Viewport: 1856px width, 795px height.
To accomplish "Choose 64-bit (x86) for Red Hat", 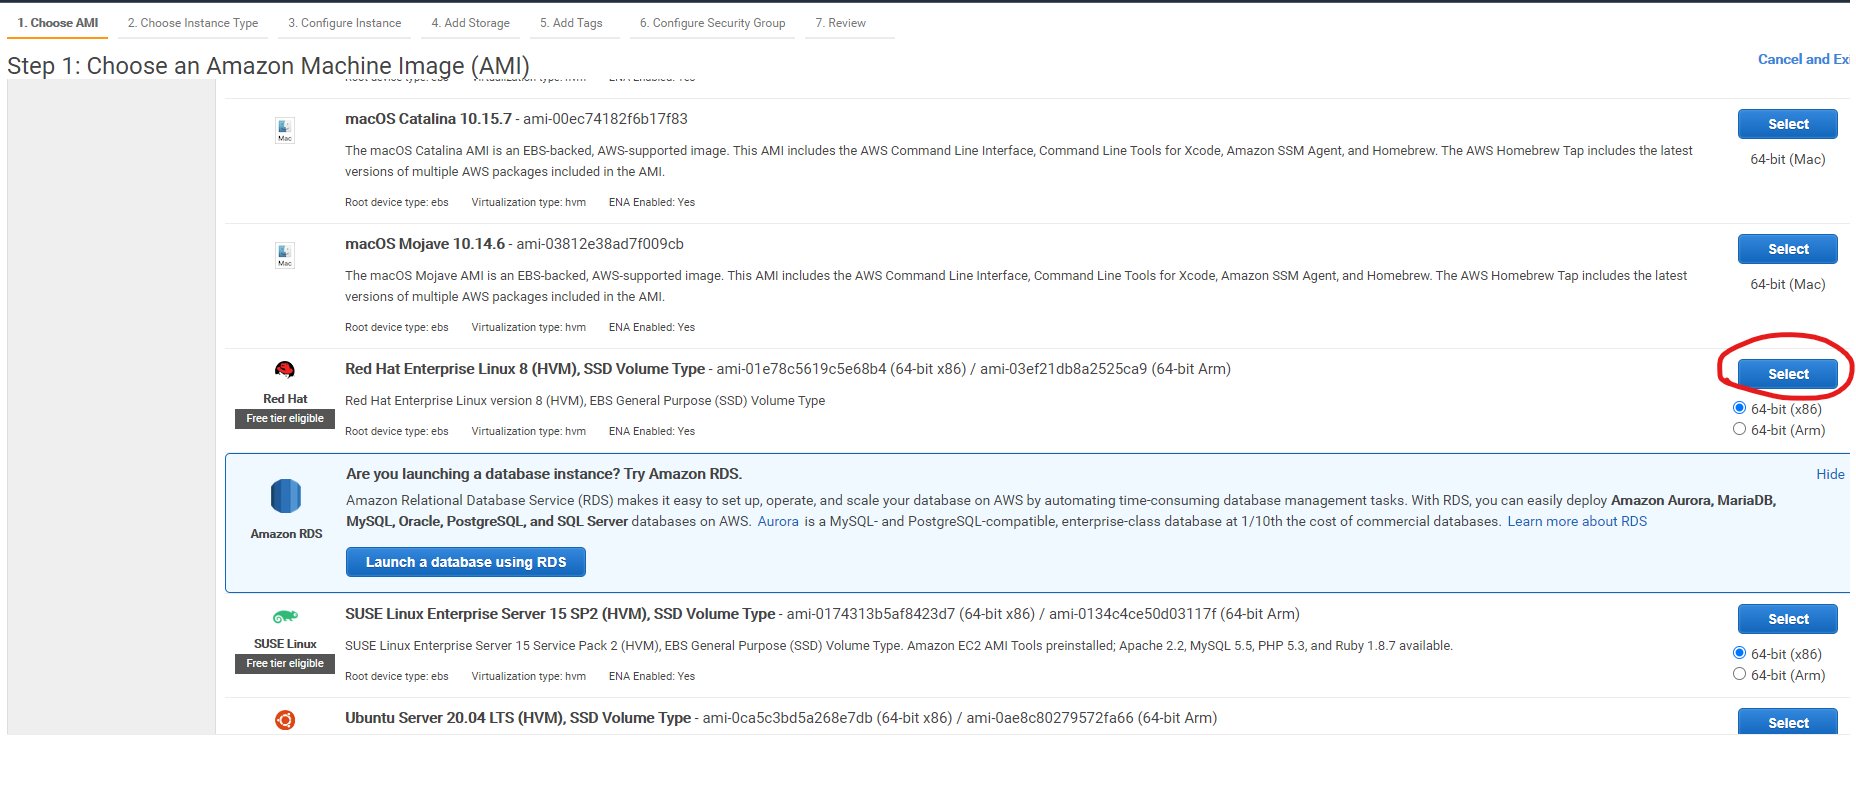I will (x=1739, y=408).
